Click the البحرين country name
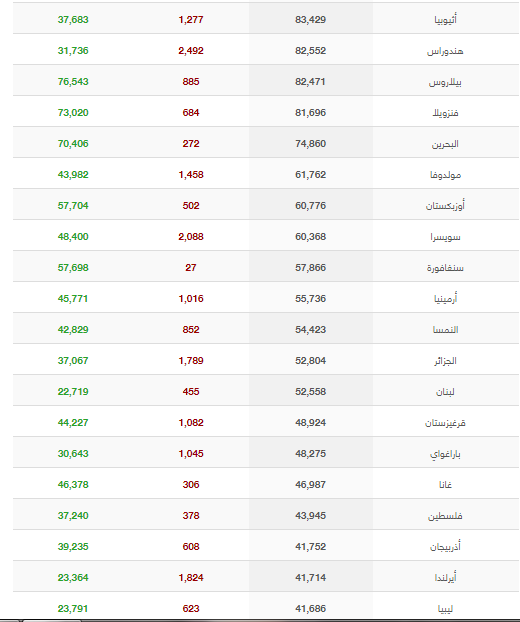This screenshot has height=622, width=520. click(x=445, y=144)
